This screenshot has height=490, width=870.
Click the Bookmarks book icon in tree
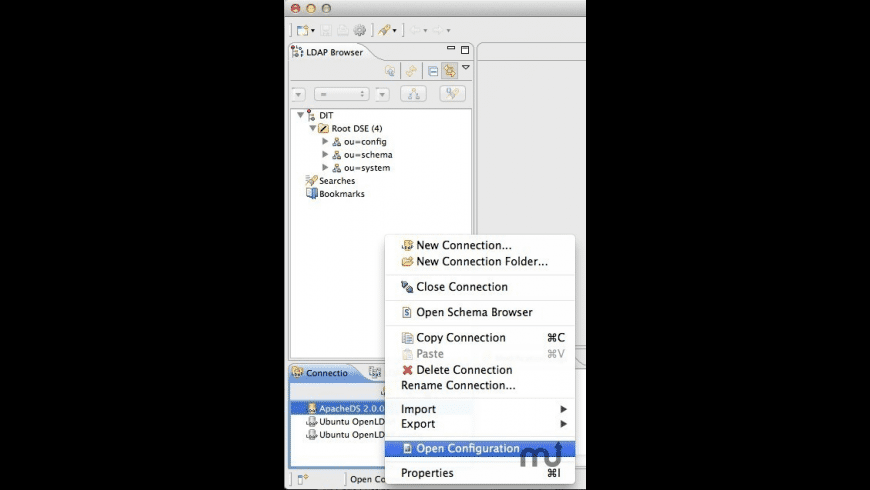312,194
